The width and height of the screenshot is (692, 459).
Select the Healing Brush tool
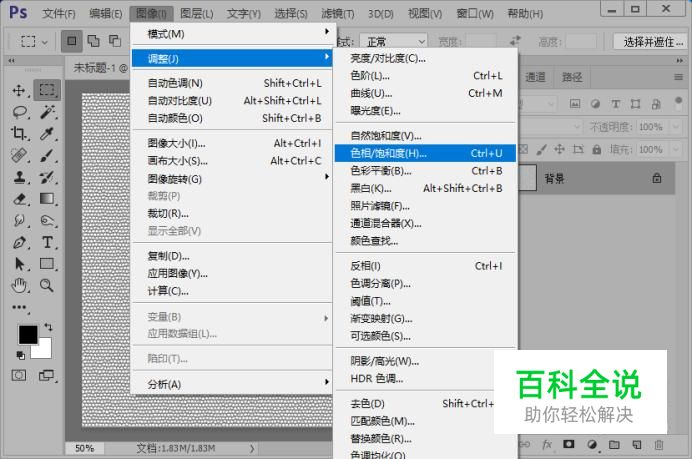coord(19,155)
